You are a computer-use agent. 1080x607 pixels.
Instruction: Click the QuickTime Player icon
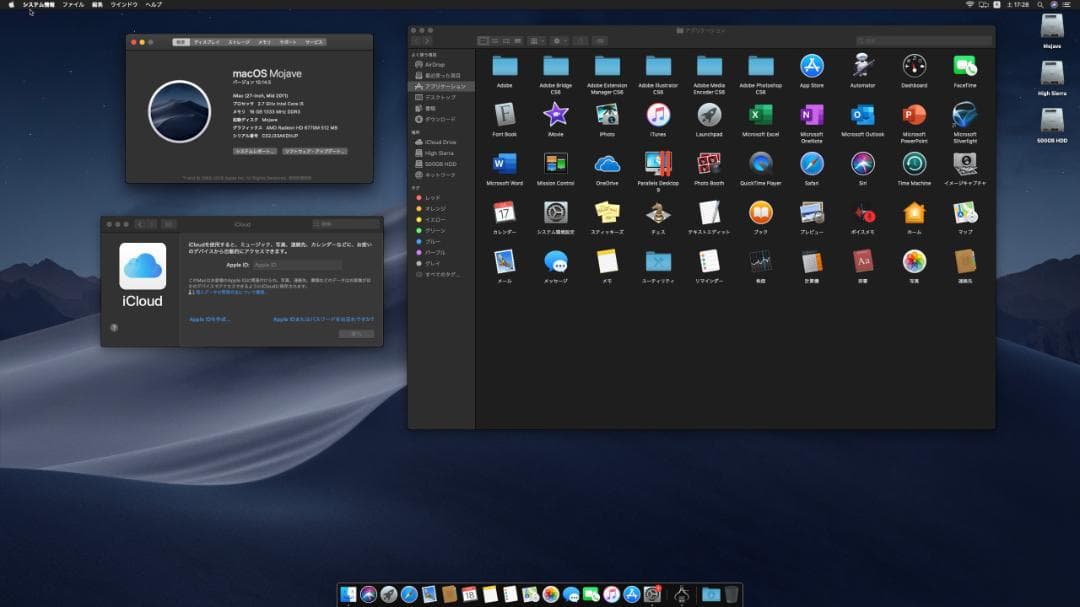(761, 164)
